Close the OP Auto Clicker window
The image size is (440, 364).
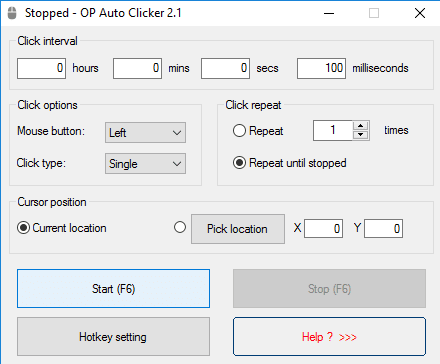pyautogui.click(x=420, y=13)
